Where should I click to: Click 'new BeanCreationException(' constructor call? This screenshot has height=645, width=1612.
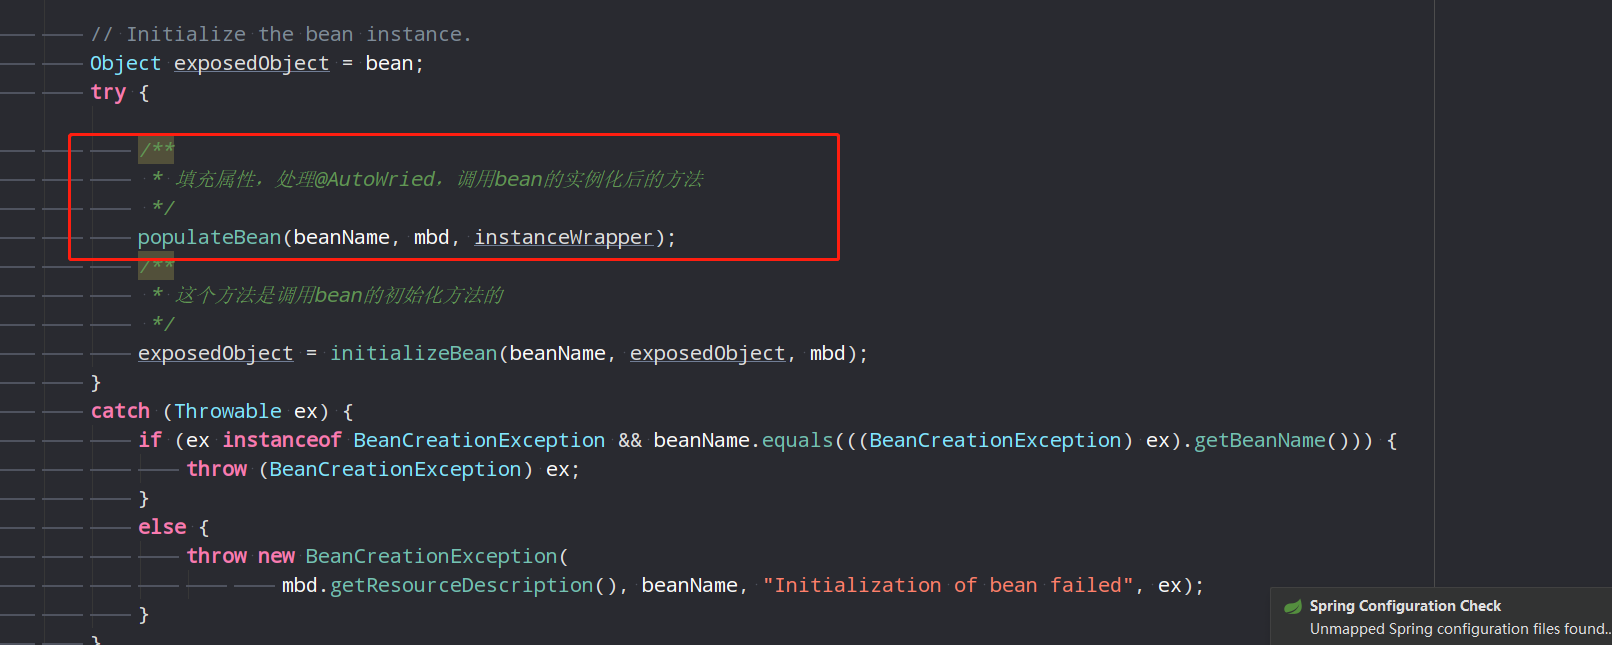[413, 556]
